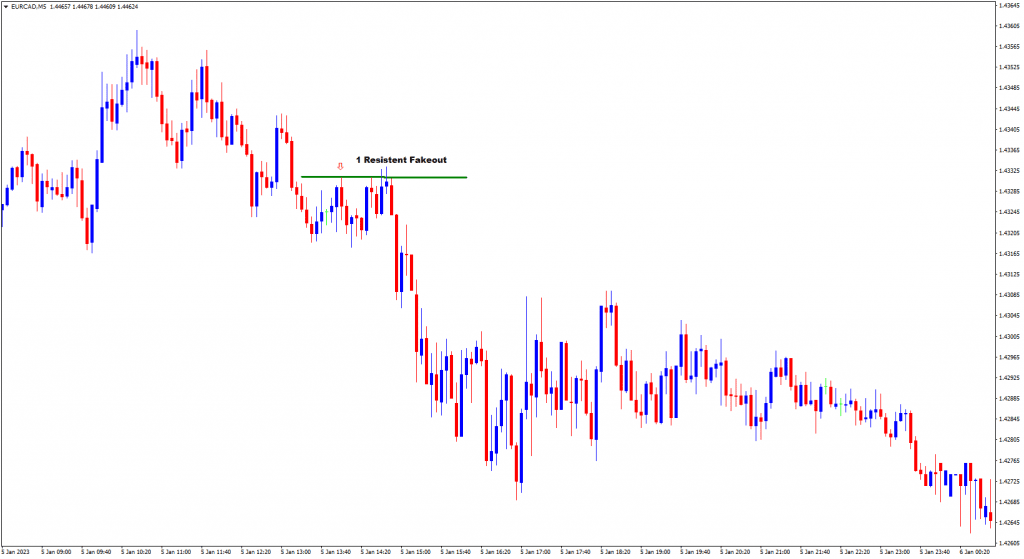This screenshot has width=1024, height=559.
Task: Click the 1.42845 price axis label
Action: coord(1008,419)
